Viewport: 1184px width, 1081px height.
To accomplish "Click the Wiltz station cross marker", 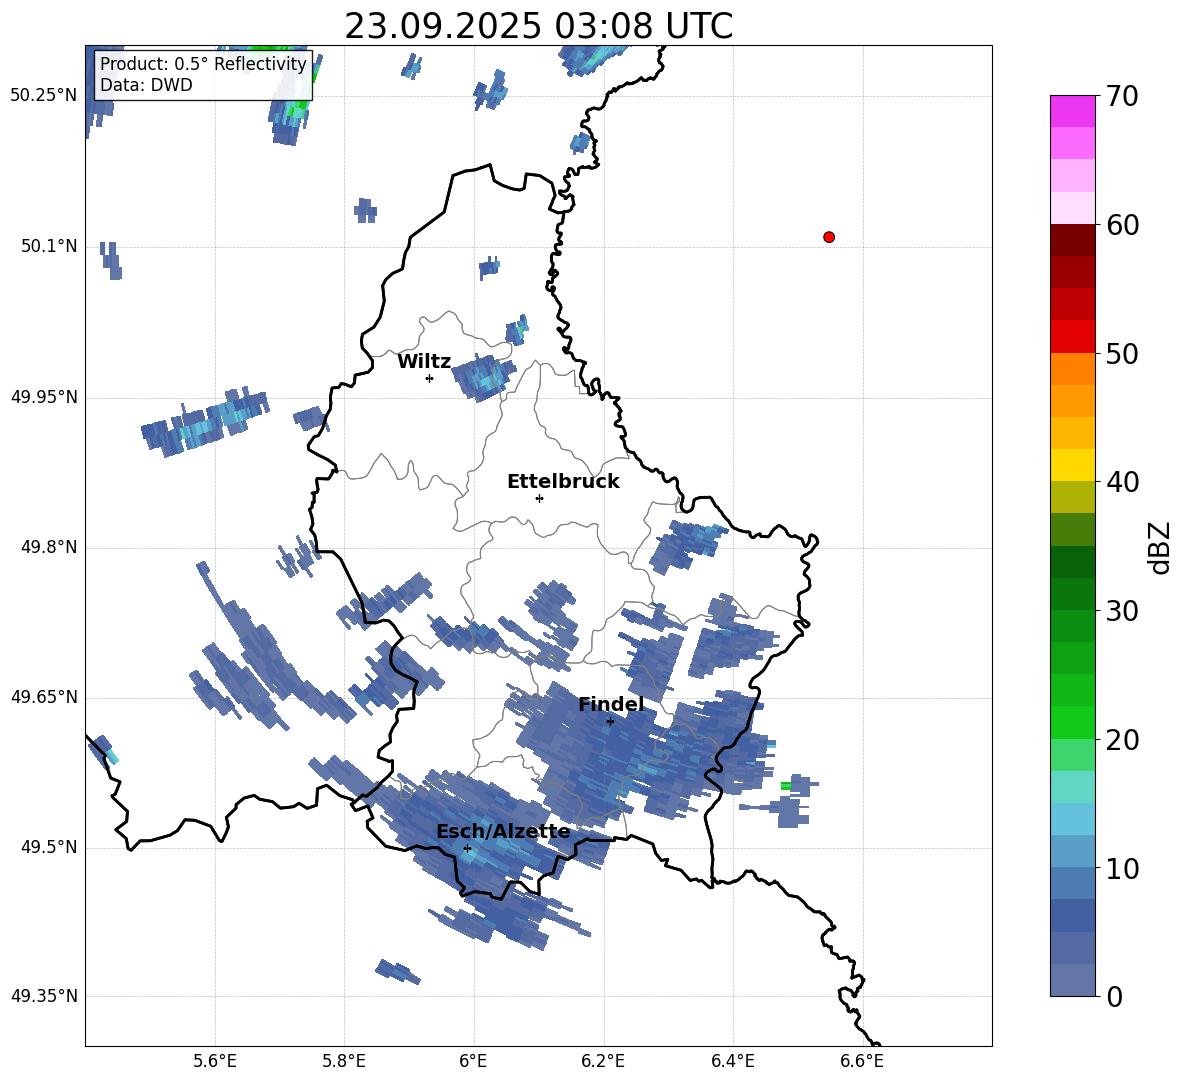I will [429, 378].
